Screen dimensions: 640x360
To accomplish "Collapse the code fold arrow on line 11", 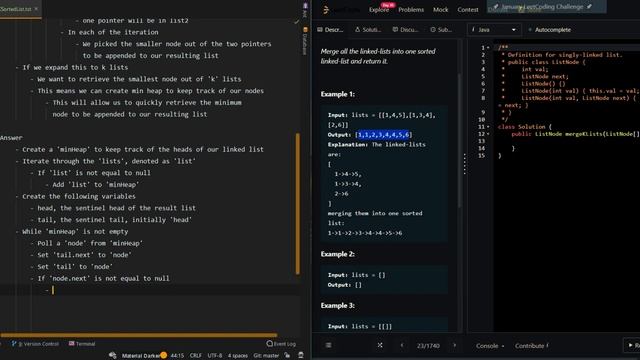I will point(488,127).
